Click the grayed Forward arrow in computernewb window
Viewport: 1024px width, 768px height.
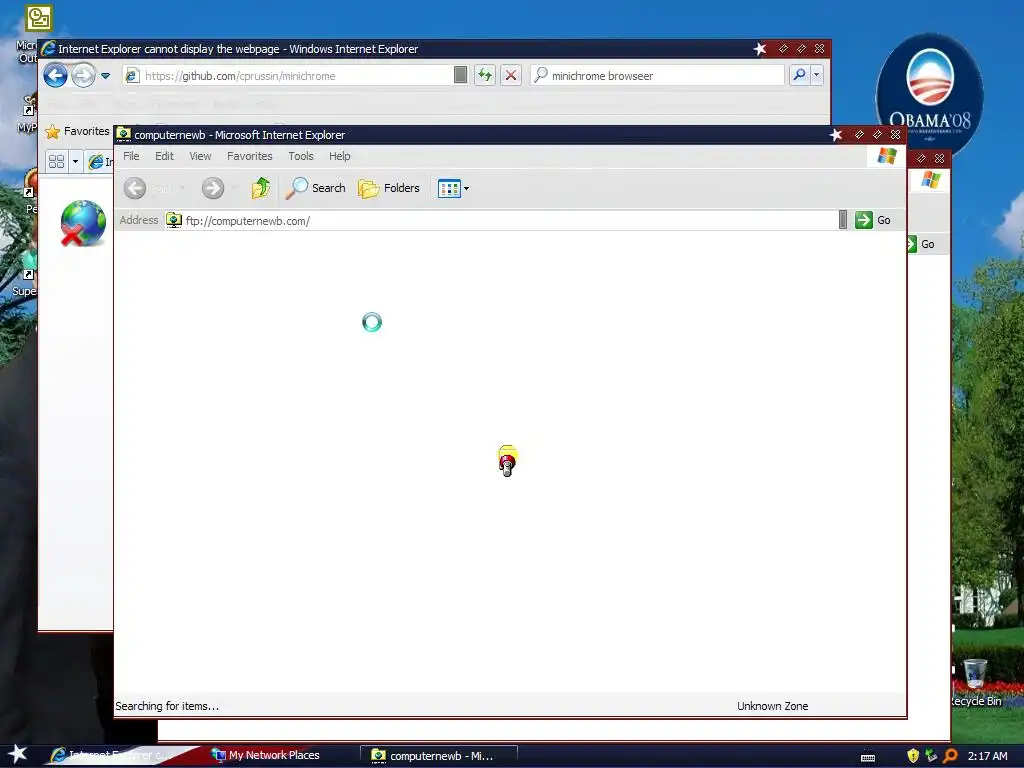[x=212, y=188]
